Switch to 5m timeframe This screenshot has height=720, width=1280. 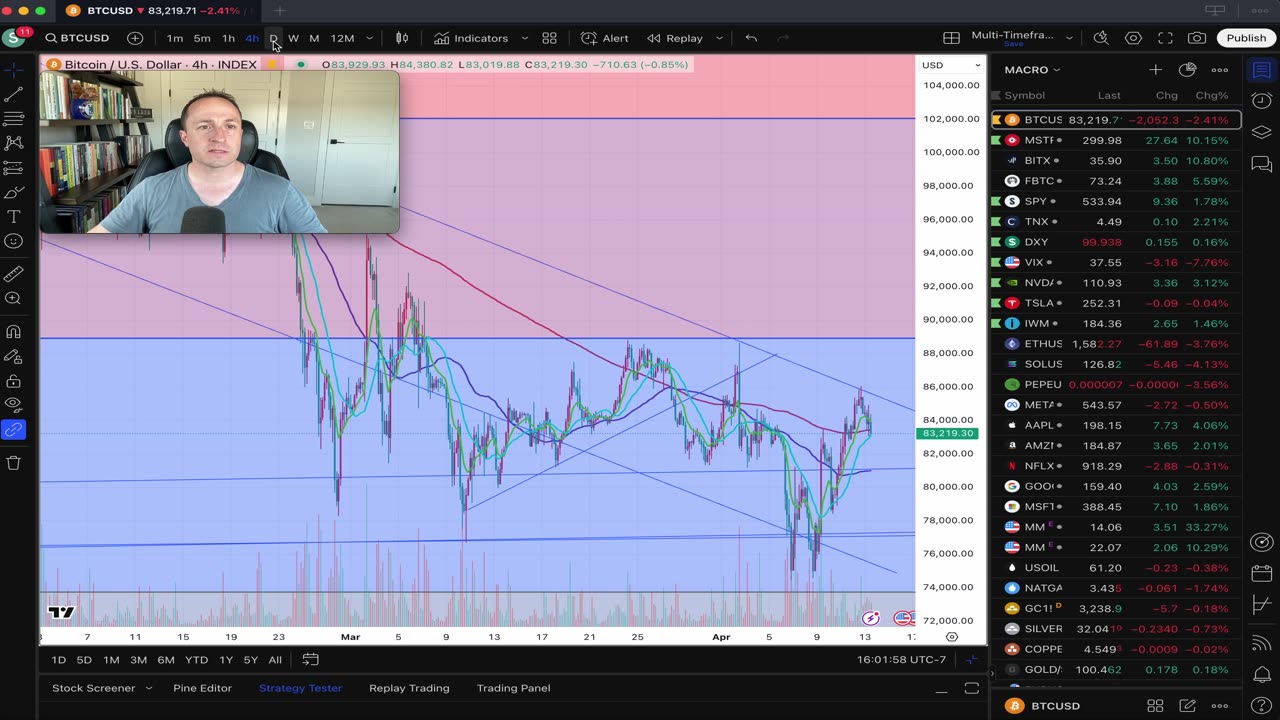point(202,38)
